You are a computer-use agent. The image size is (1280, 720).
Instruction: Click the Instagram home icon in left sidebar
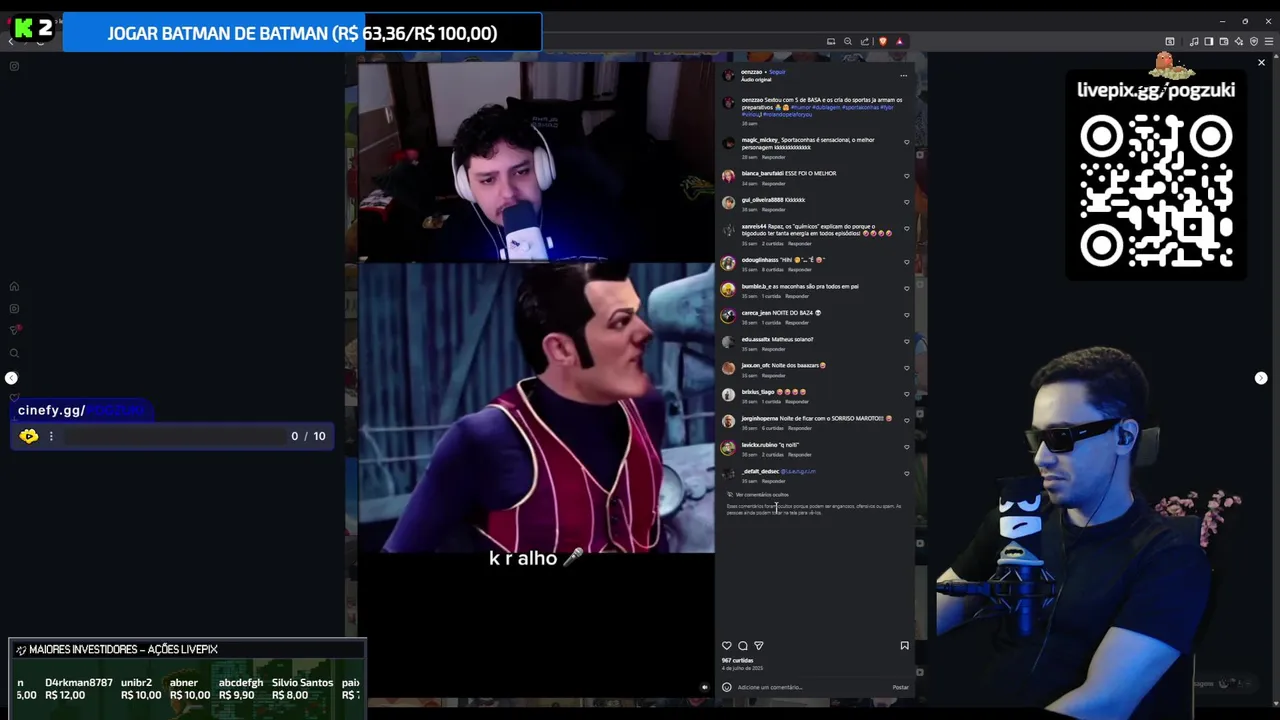14,287
